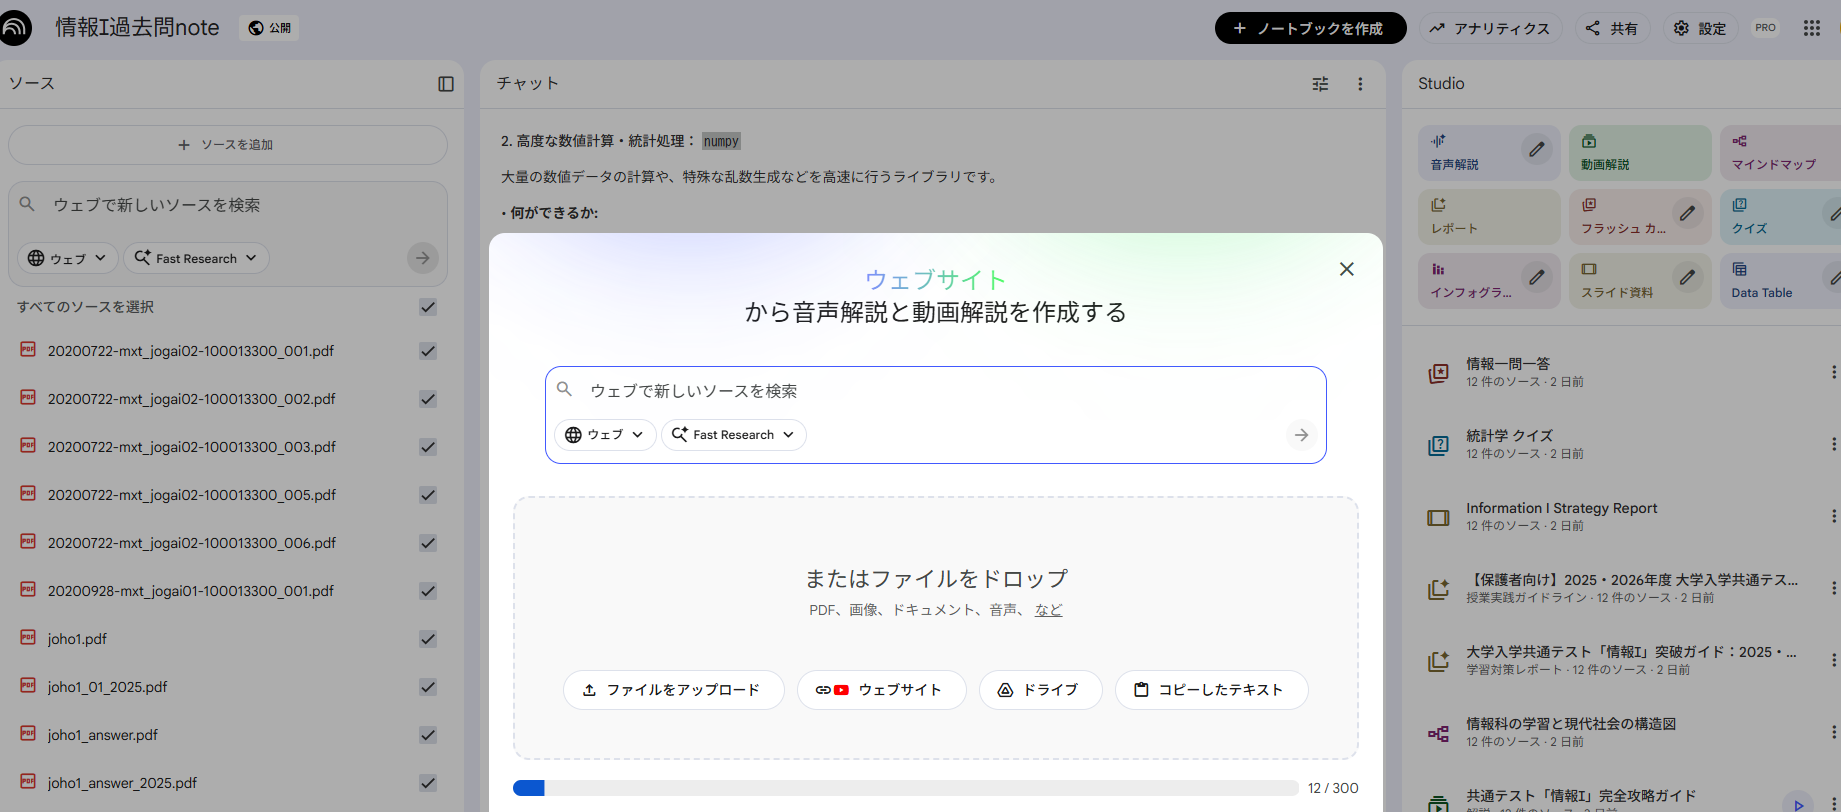Click ファイルをアップロード
The height and width of the screenshot is (812, 1841).
(673, 690)
